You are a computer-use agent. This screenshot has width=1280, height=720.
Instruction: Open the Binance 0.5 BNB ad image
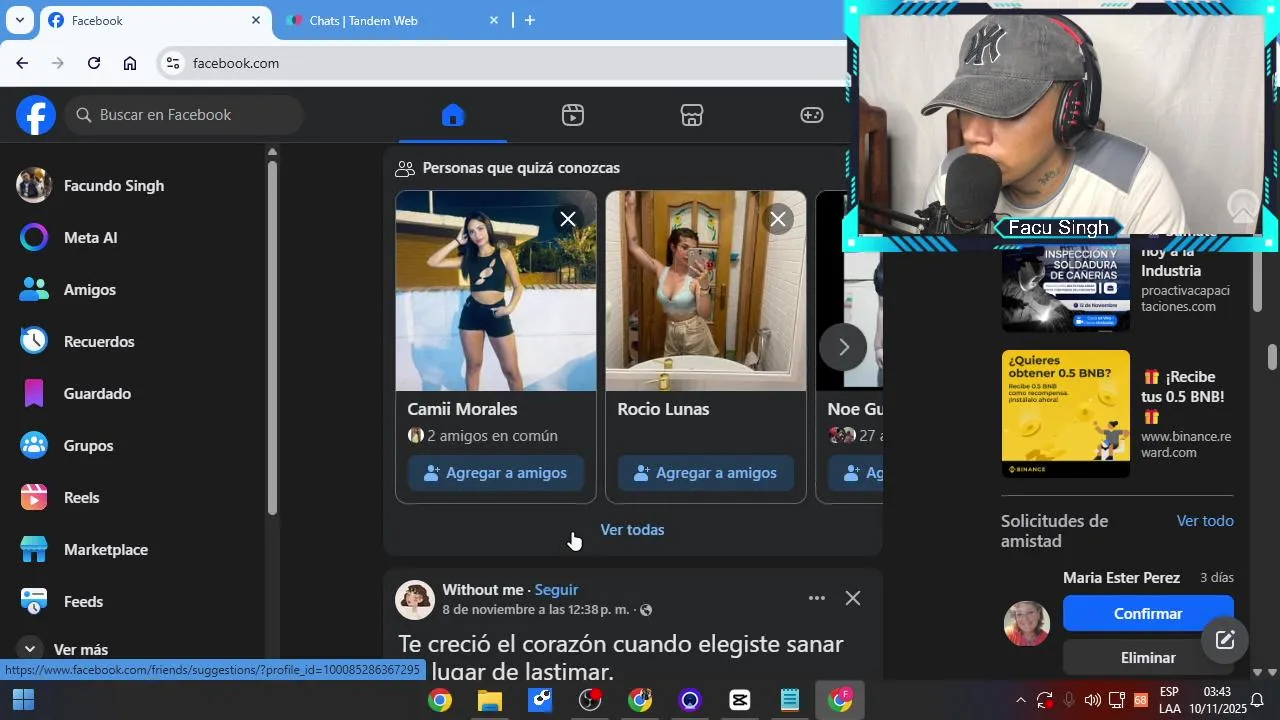pos(1066,413)
